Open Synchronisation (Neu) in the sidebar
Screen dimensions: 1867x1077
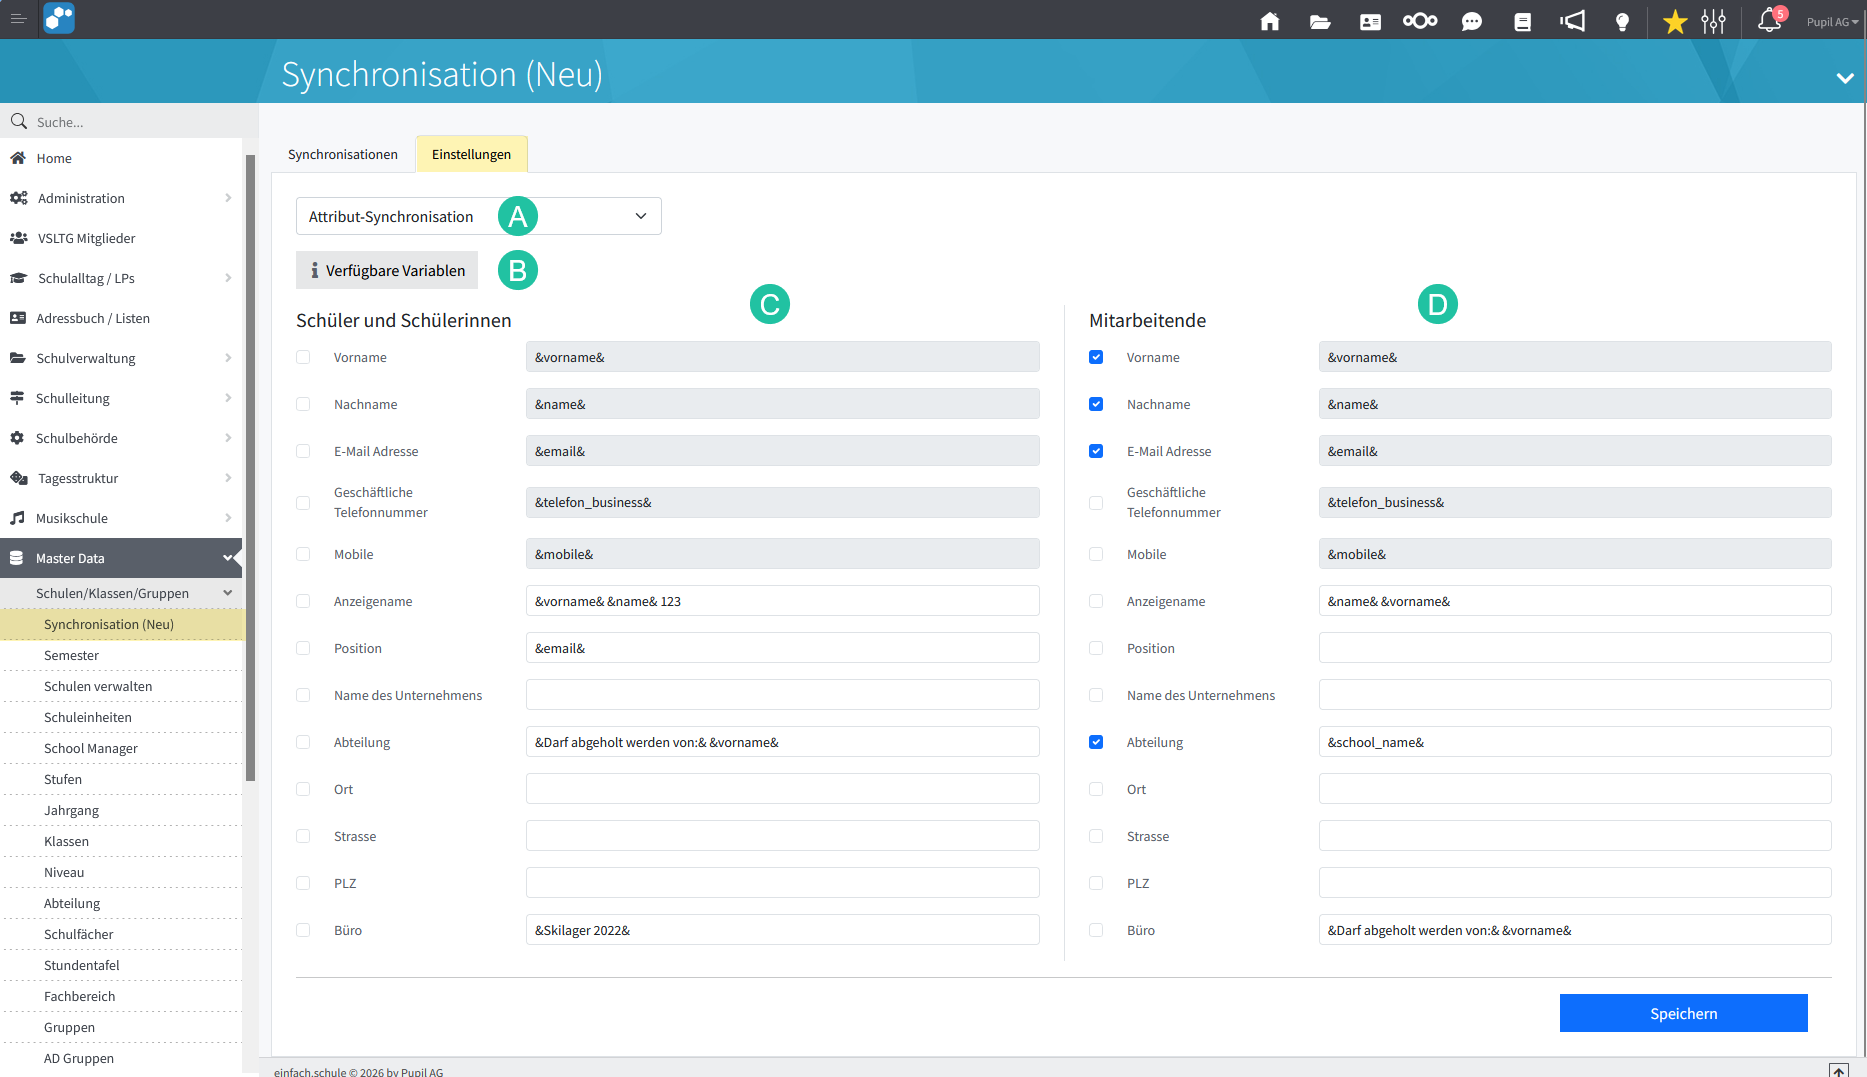121,624
